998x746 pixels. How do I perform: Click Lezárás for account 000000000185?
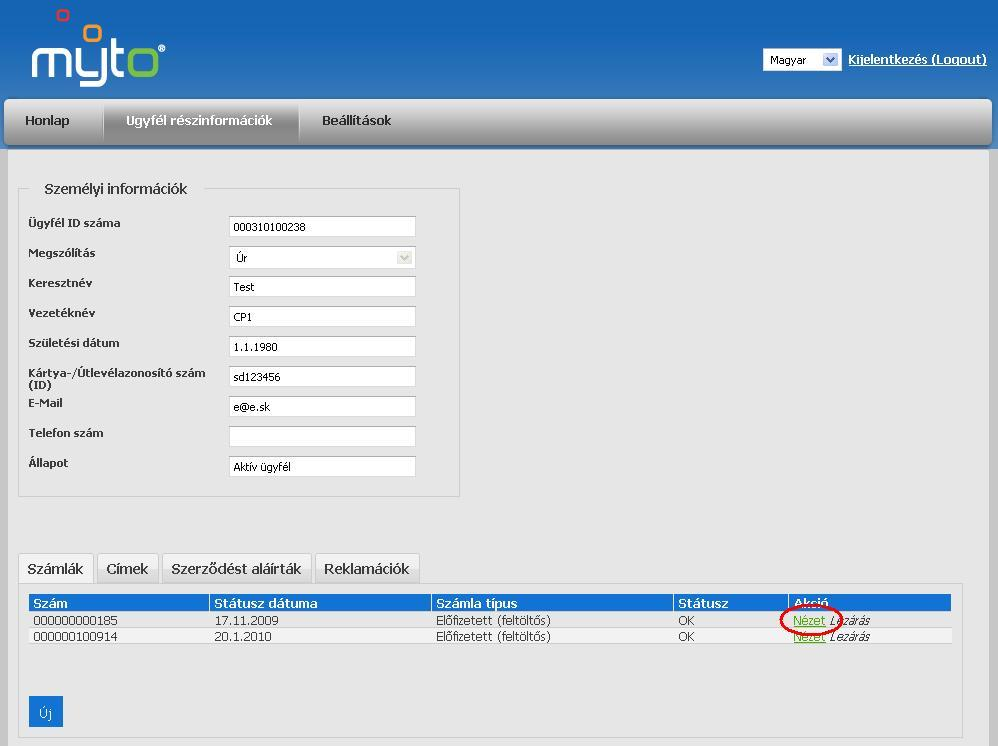tap(850, 621)
